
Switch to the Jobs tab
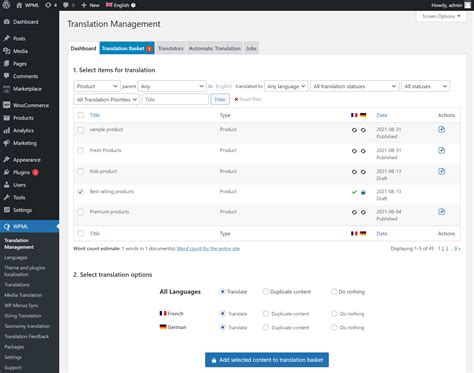click(251, 48)
